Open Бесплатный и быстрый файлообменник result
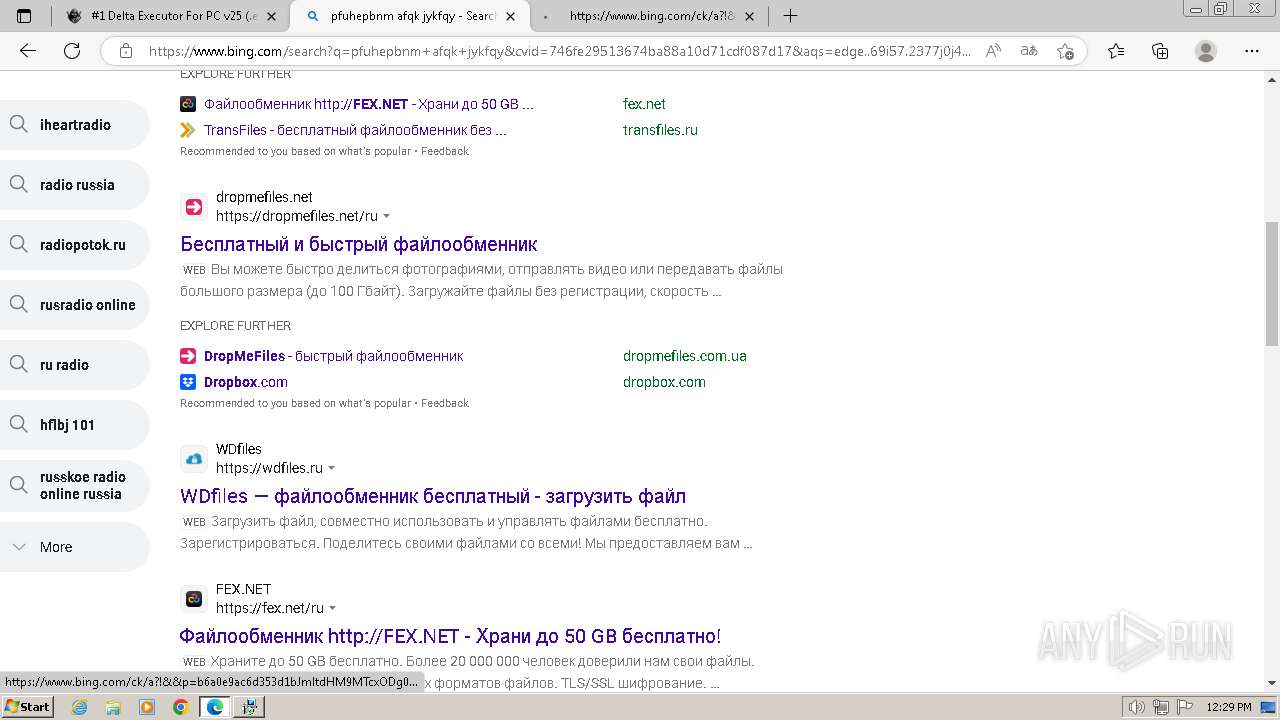 click(359, 244)
